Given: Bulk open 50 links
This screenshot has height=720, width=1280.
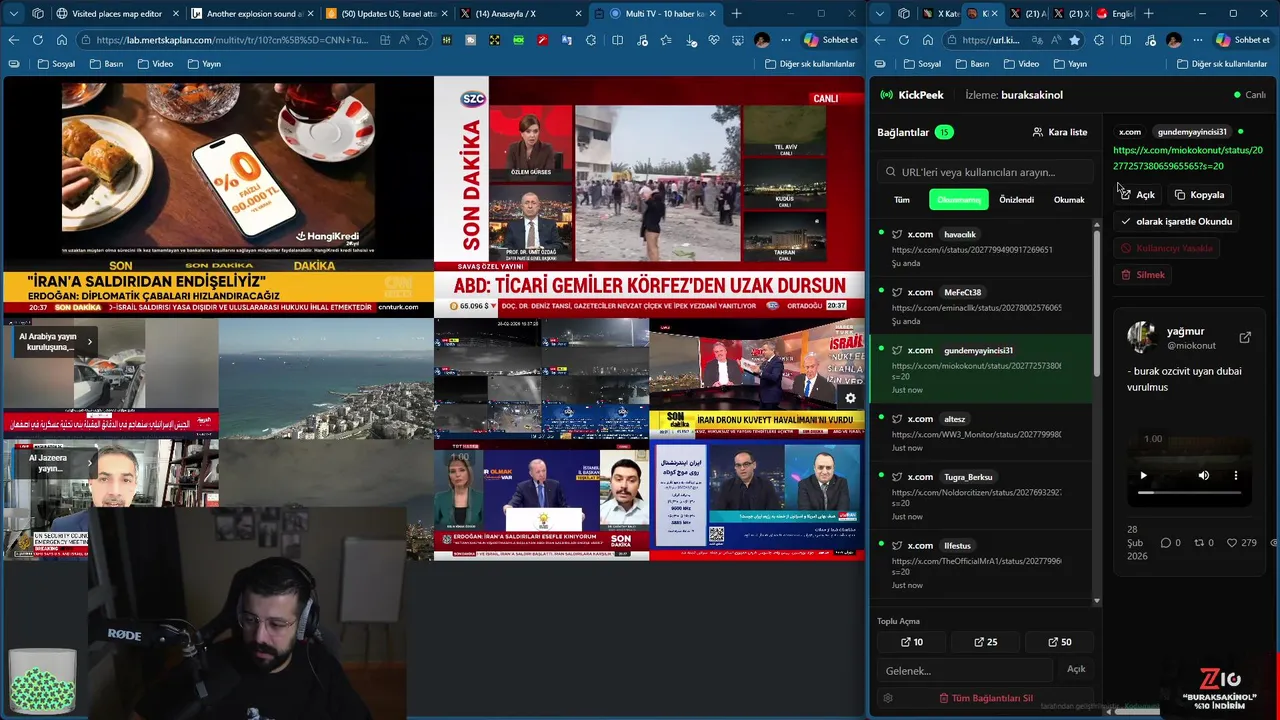Looking at the screenshot, I should click(1060, 642).
